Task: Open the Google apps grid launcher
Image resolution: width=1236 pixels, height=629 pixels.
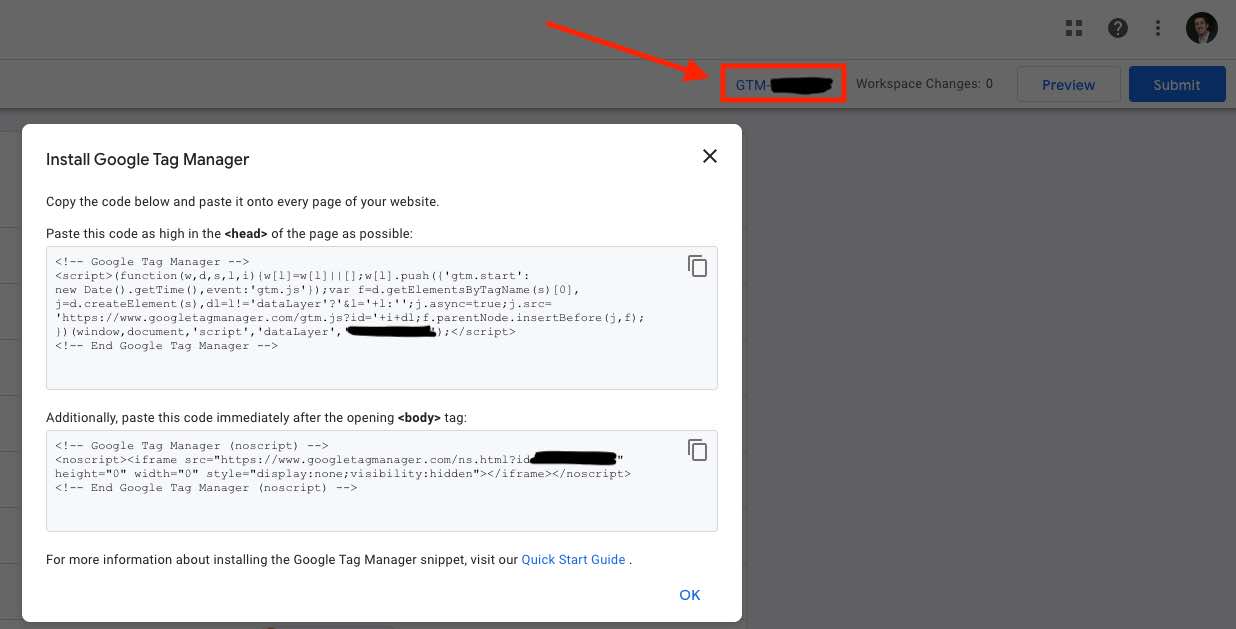Action: (x=1074, y=28)
